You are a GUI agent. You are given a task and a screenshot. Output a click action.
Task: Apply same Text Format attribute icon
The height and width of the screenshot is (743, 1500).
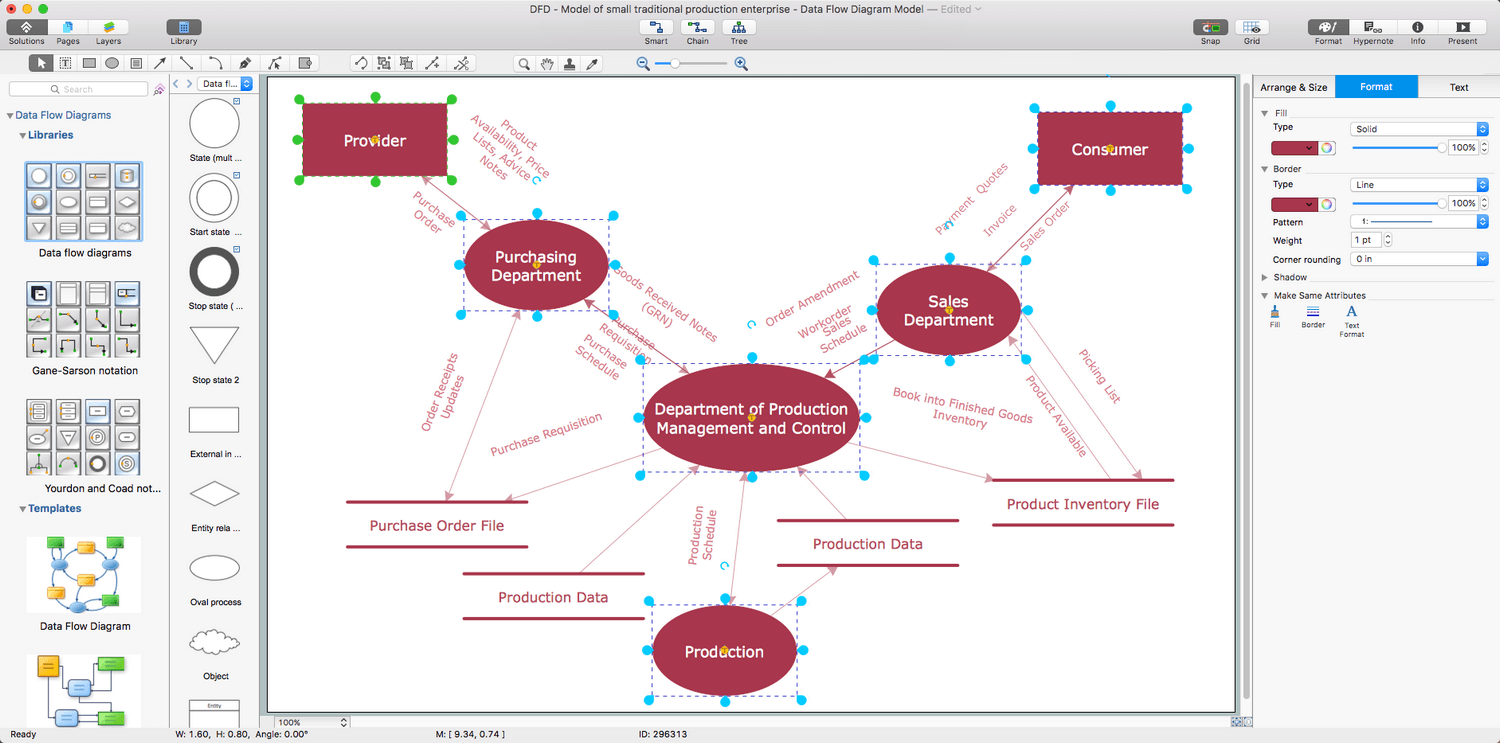click(x=1352, y=321)
